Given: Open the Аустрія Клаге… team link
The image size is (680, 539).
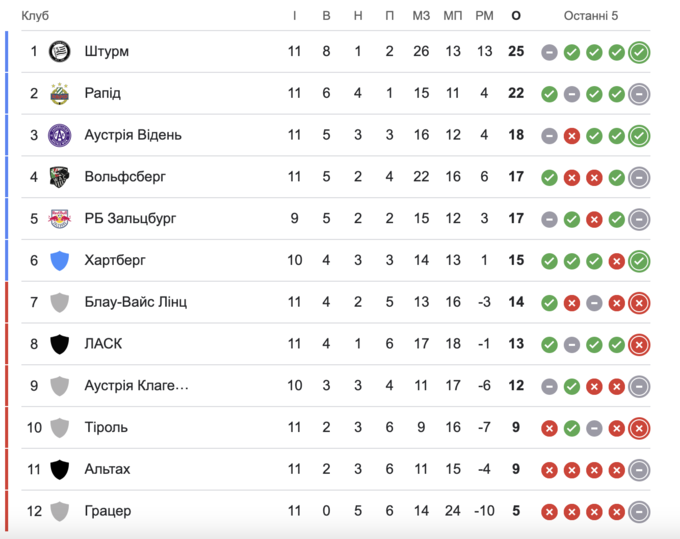Looking at the screenshot, I should pyautogui.click(x=136, y=386).
